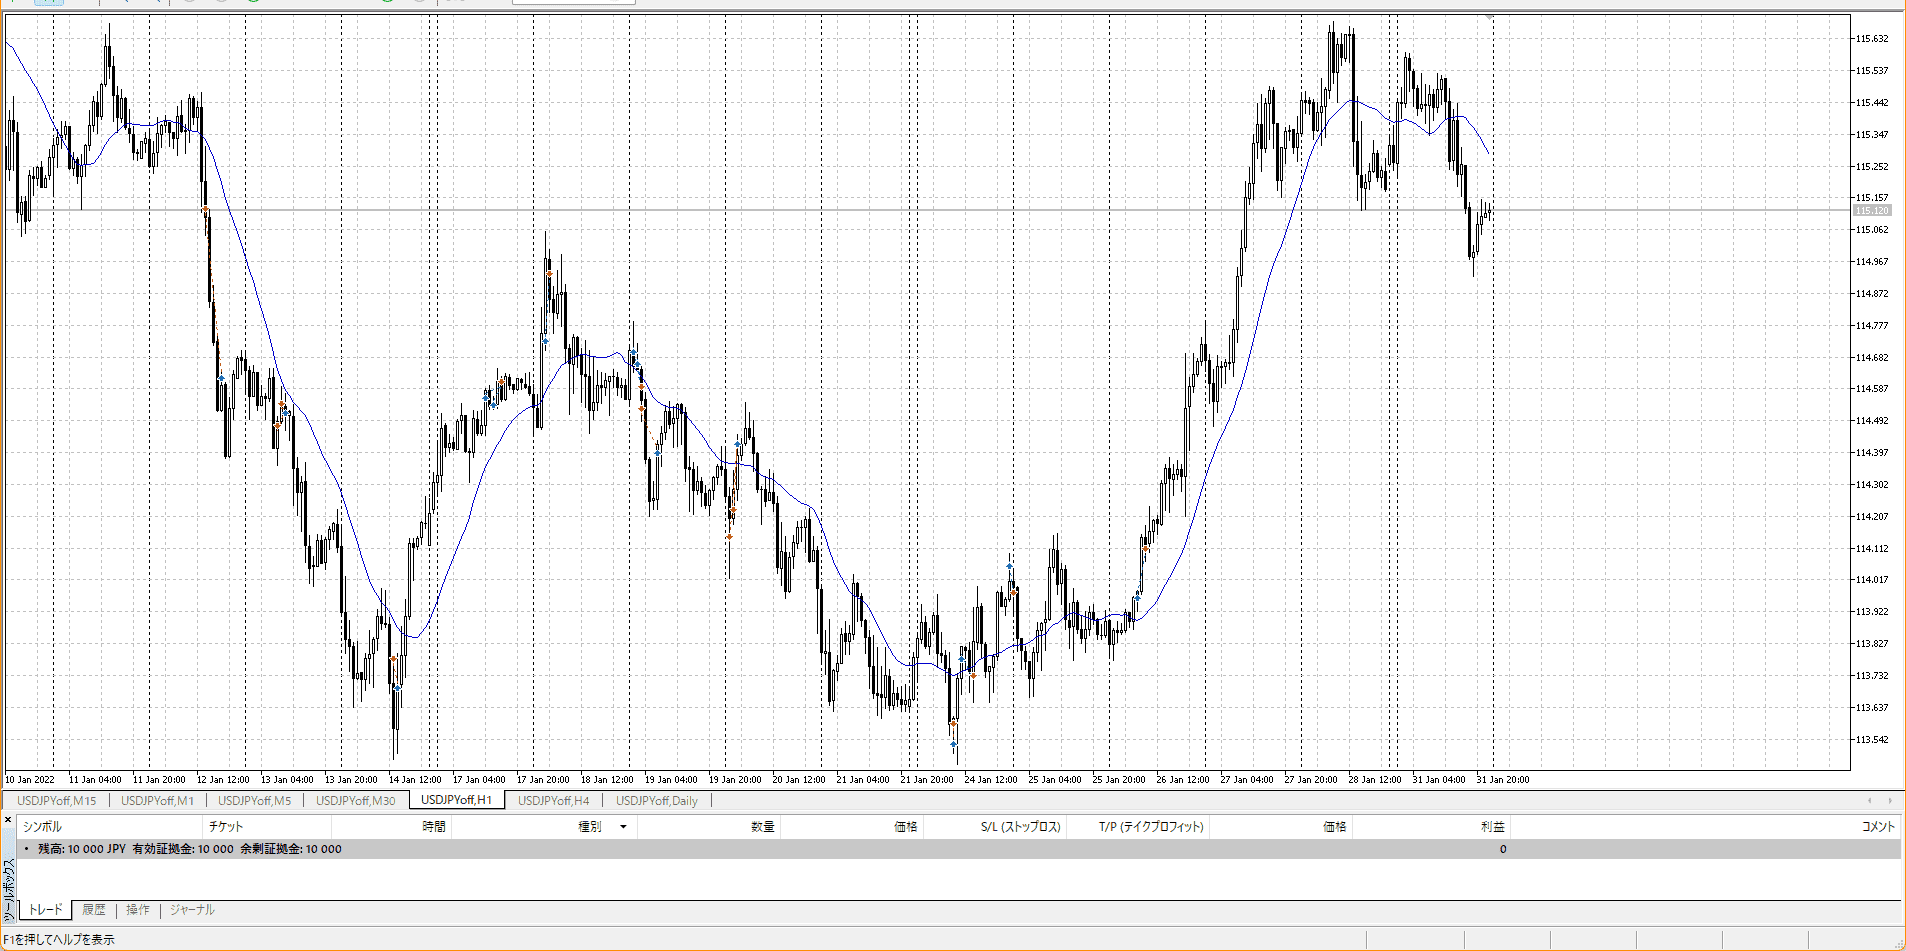Open the 操作 tab in toolbox
Viewport: 1906px width, 951px height.
click(x=138, y=910)
